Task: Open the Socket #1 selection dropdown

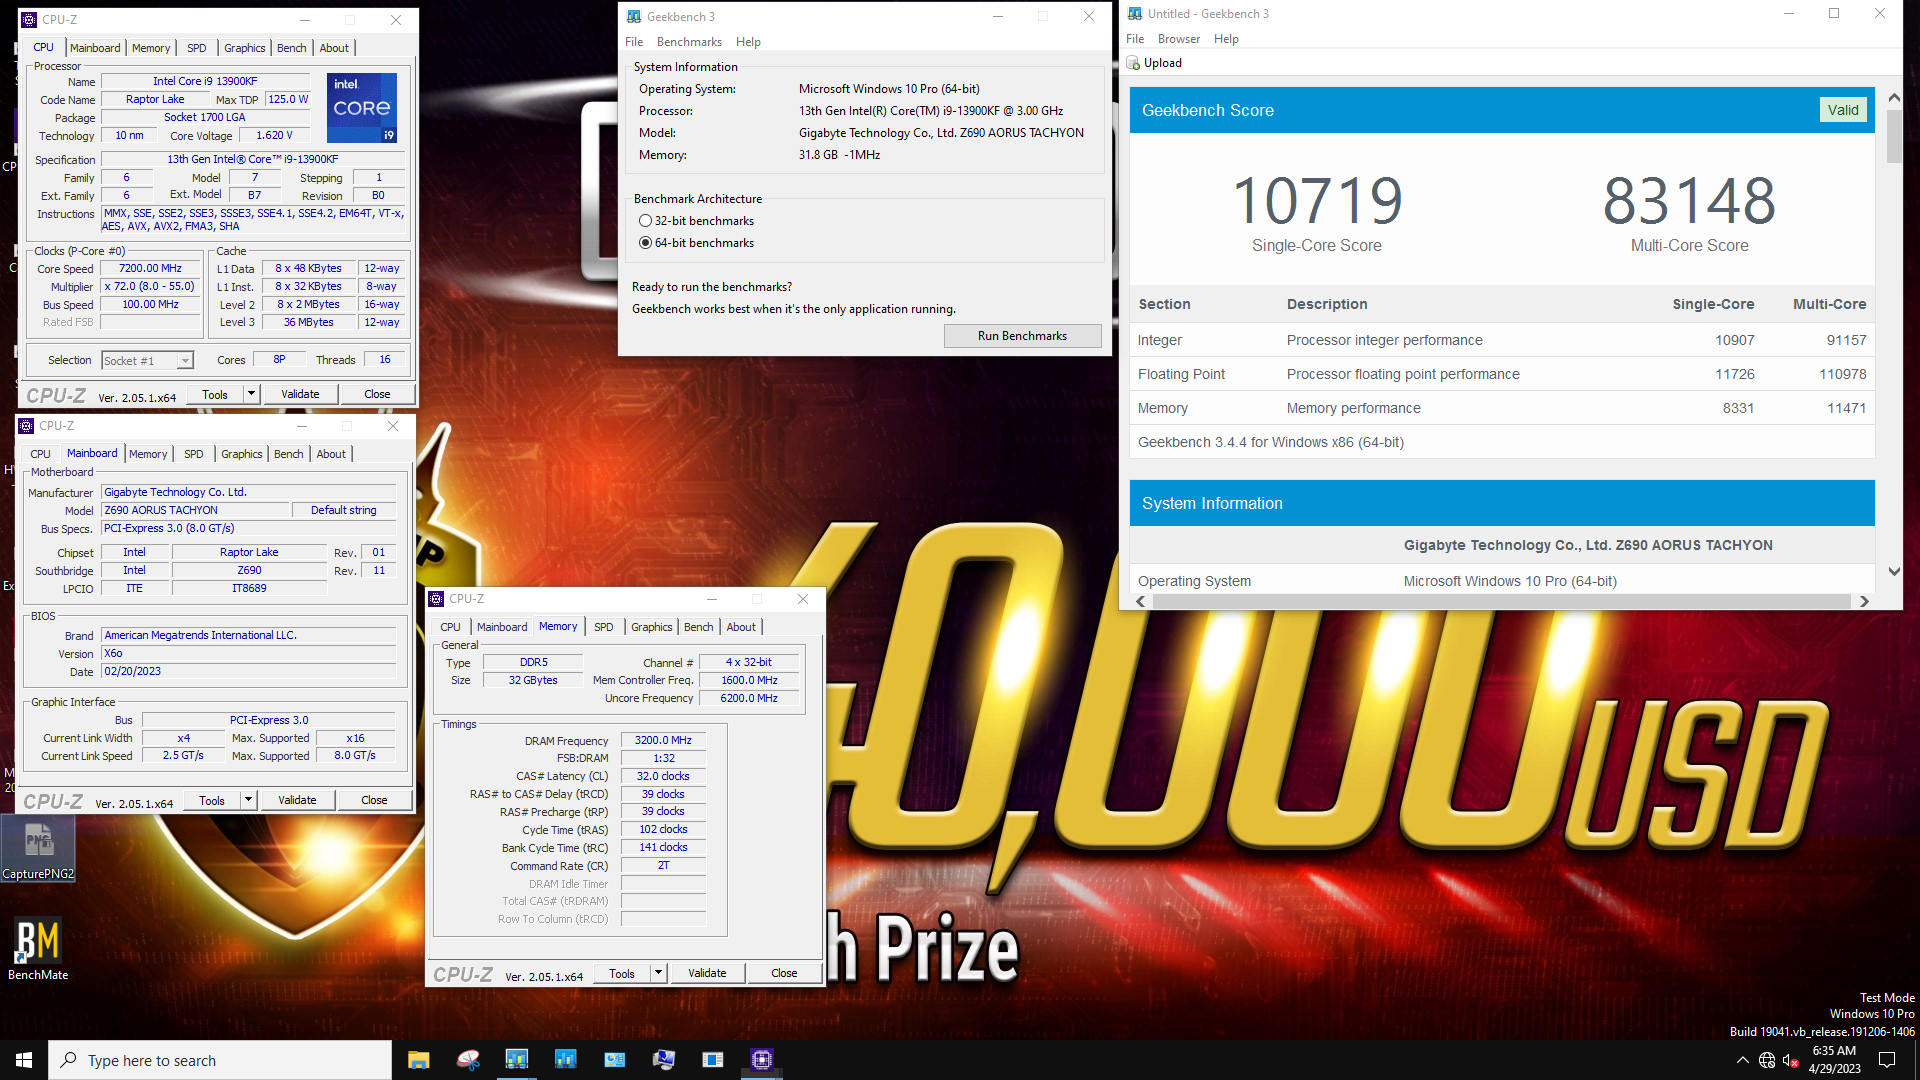Action: coord(185,361)
